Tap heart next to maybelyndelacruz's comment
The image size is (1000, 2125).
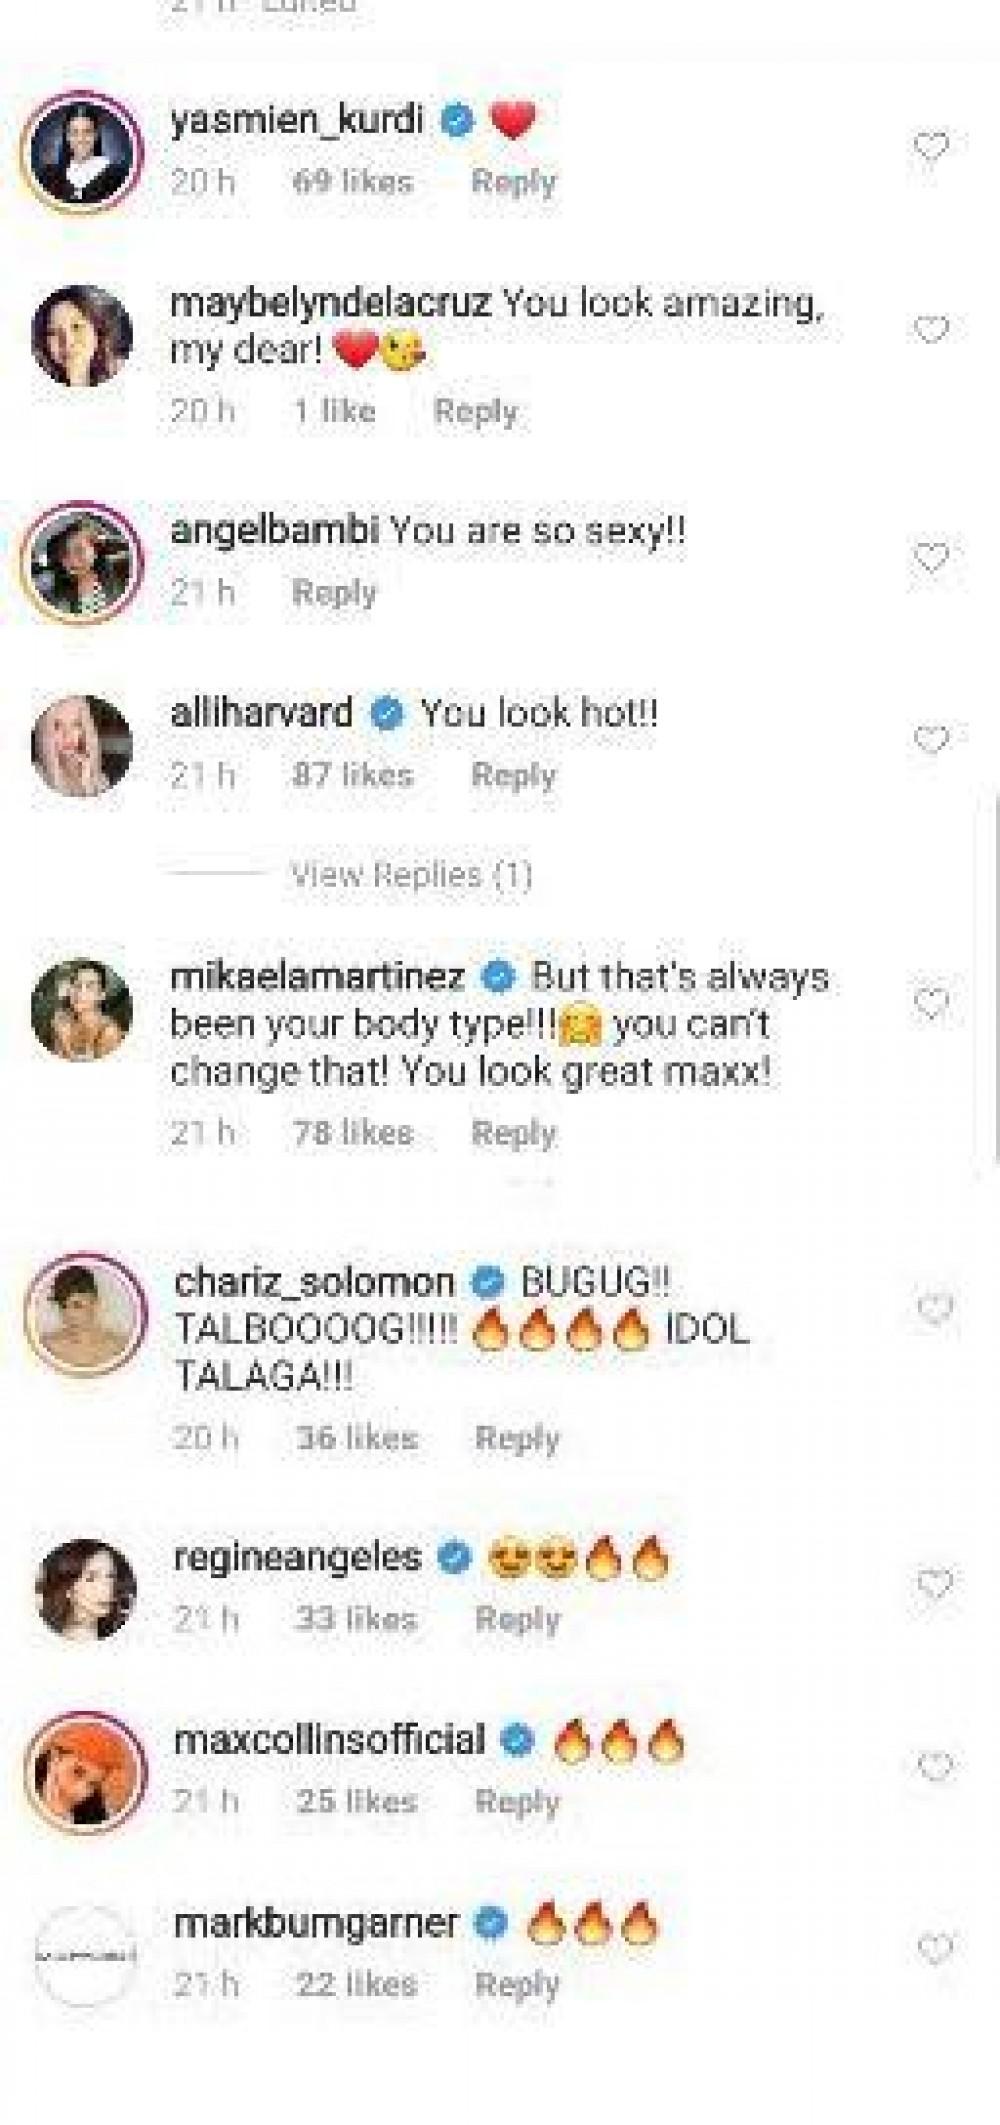coord(931,330)
